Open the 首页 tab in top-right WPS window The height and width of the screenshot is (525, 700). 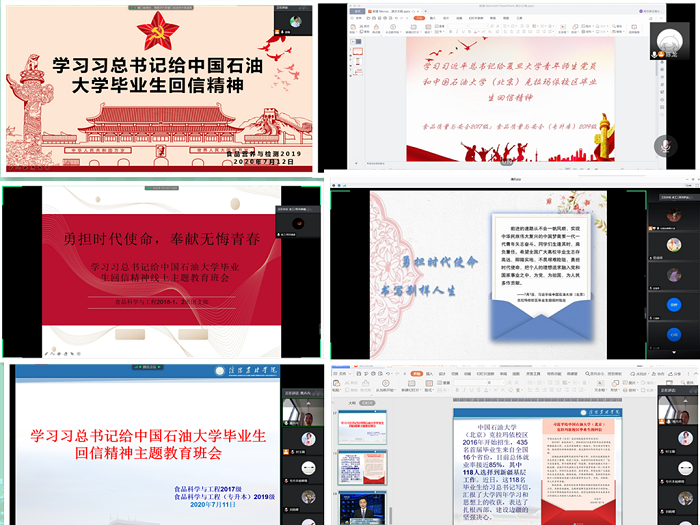pyautogui.click(x=357, y=10)
